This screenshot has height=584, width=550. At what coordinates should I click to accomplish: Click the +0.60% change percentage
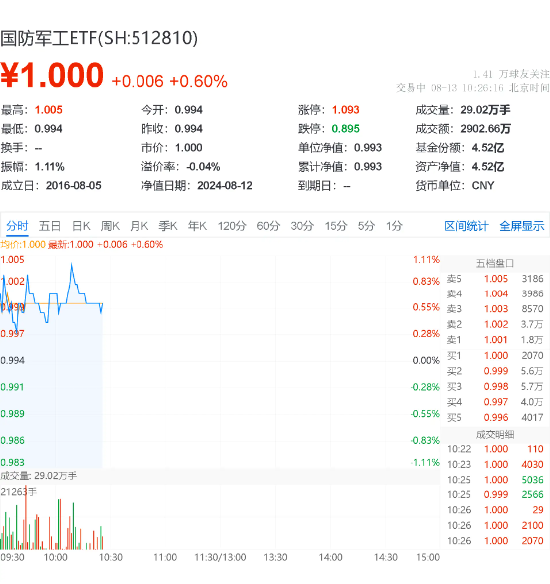click(x=198, y=81)
